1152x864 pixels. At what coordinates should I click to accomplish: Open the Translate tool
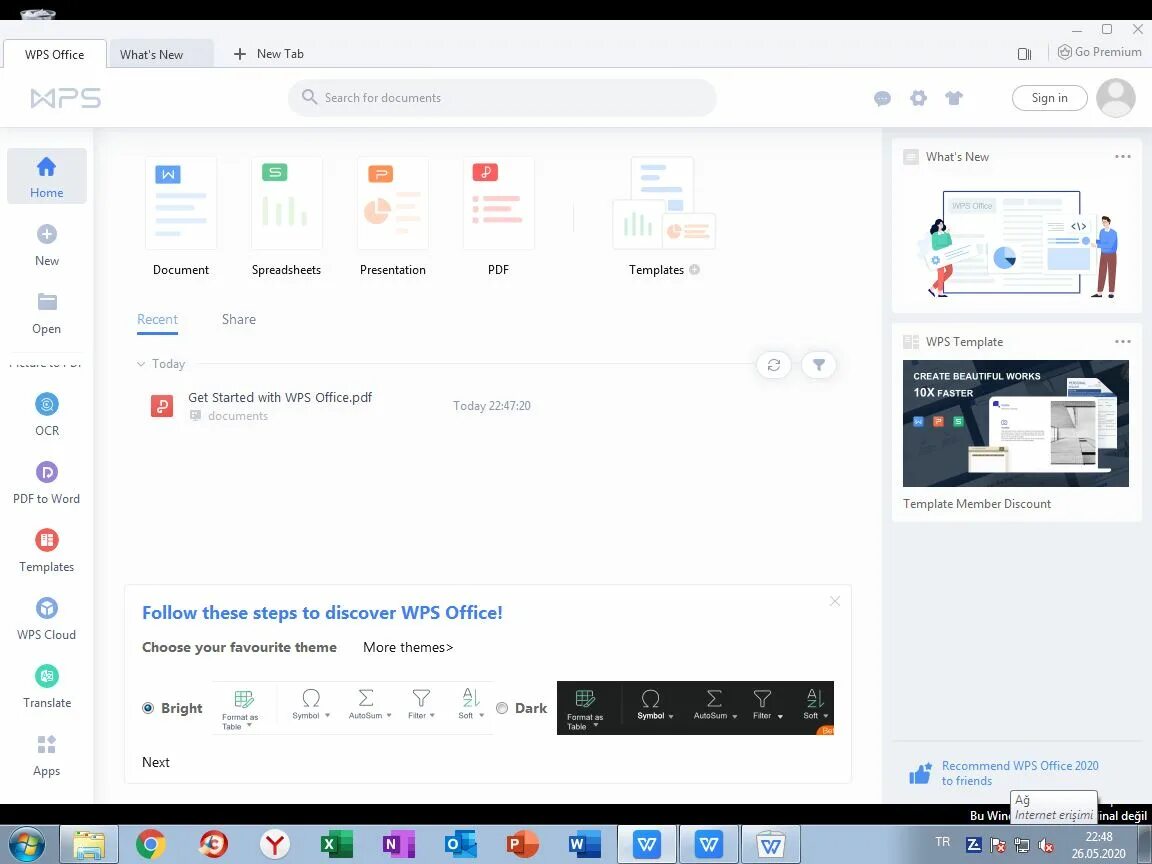point(47,687)
